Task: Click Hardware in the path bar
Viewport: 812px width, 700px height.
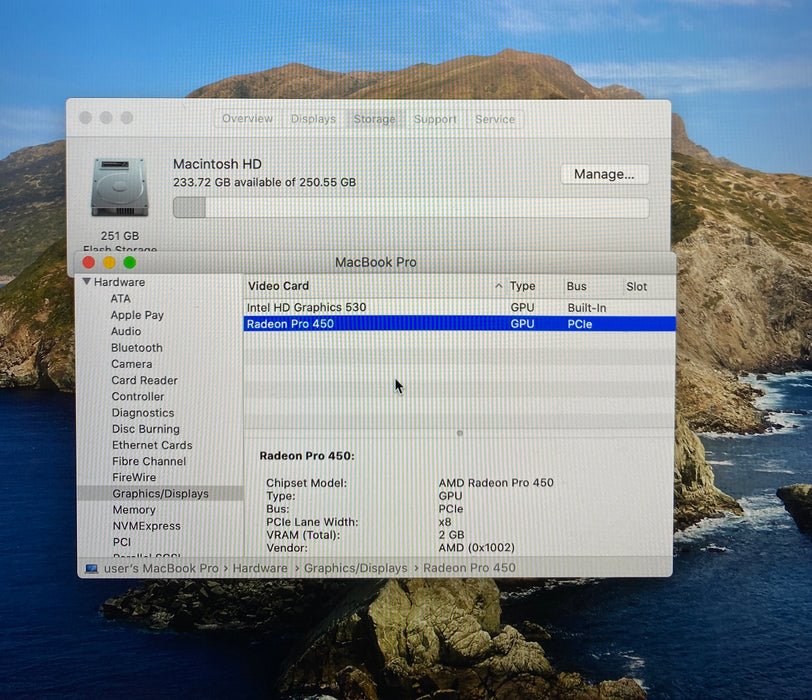Action: (259, 568)
